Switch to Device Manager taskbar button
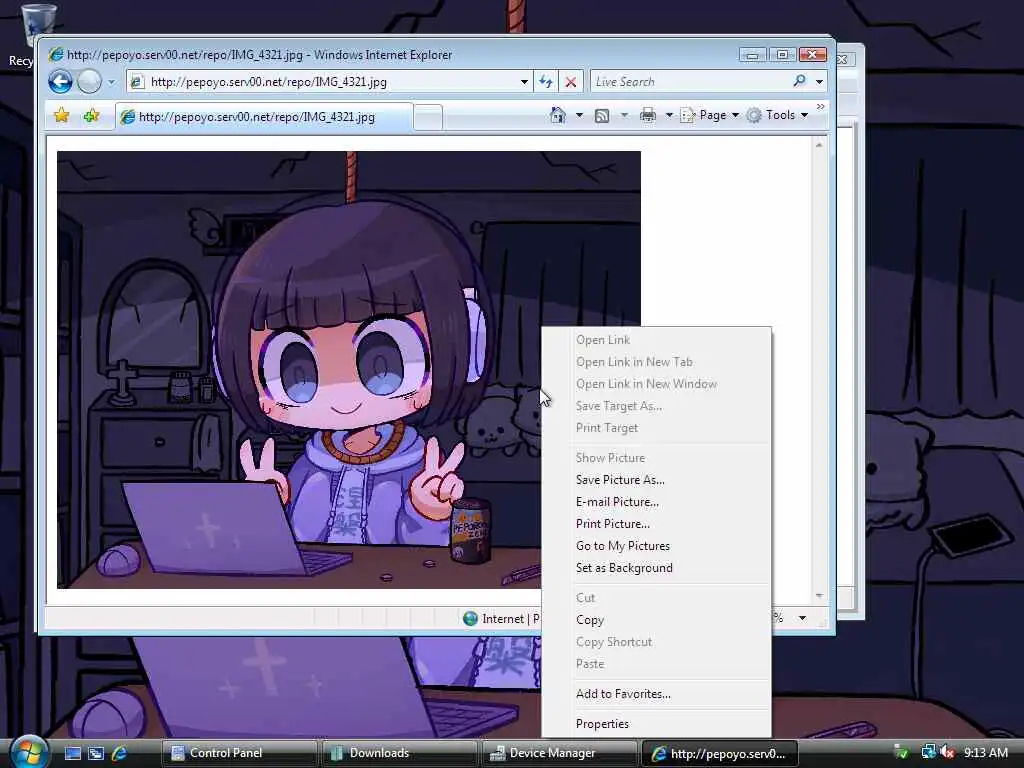1024x768 pixels. tap(559, 753)
